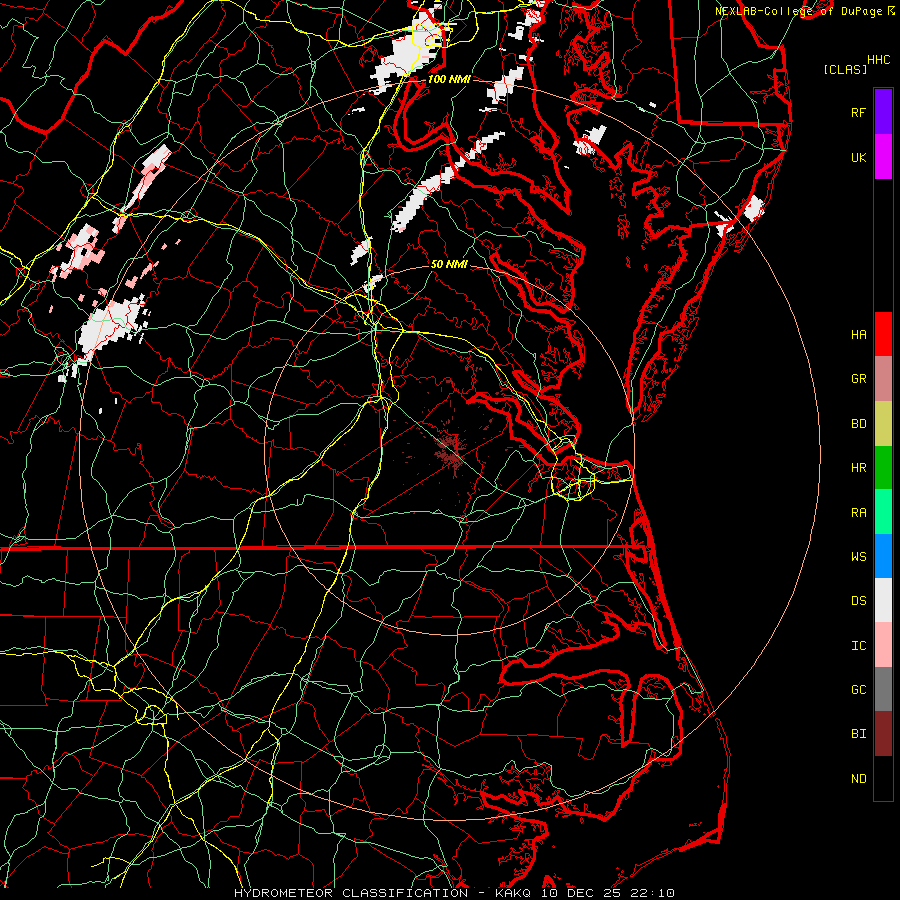900x900 pixels.
Task: Click the brown biological scatter at radar center
Action: [451, 451]
